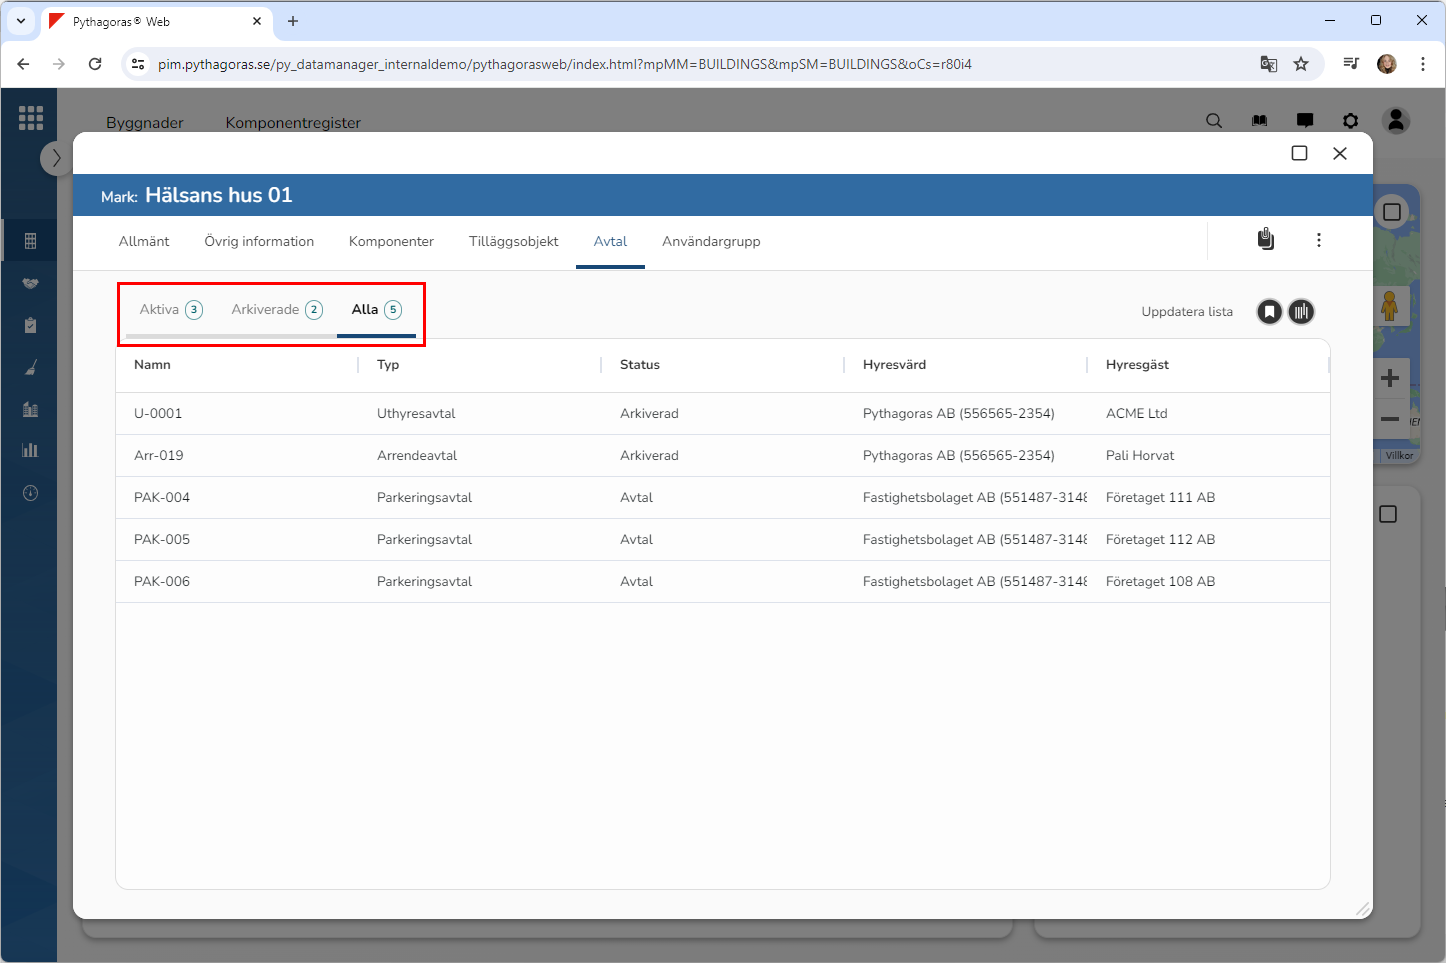Switch to the Aktiva agreements tab

tap(170, 310)
